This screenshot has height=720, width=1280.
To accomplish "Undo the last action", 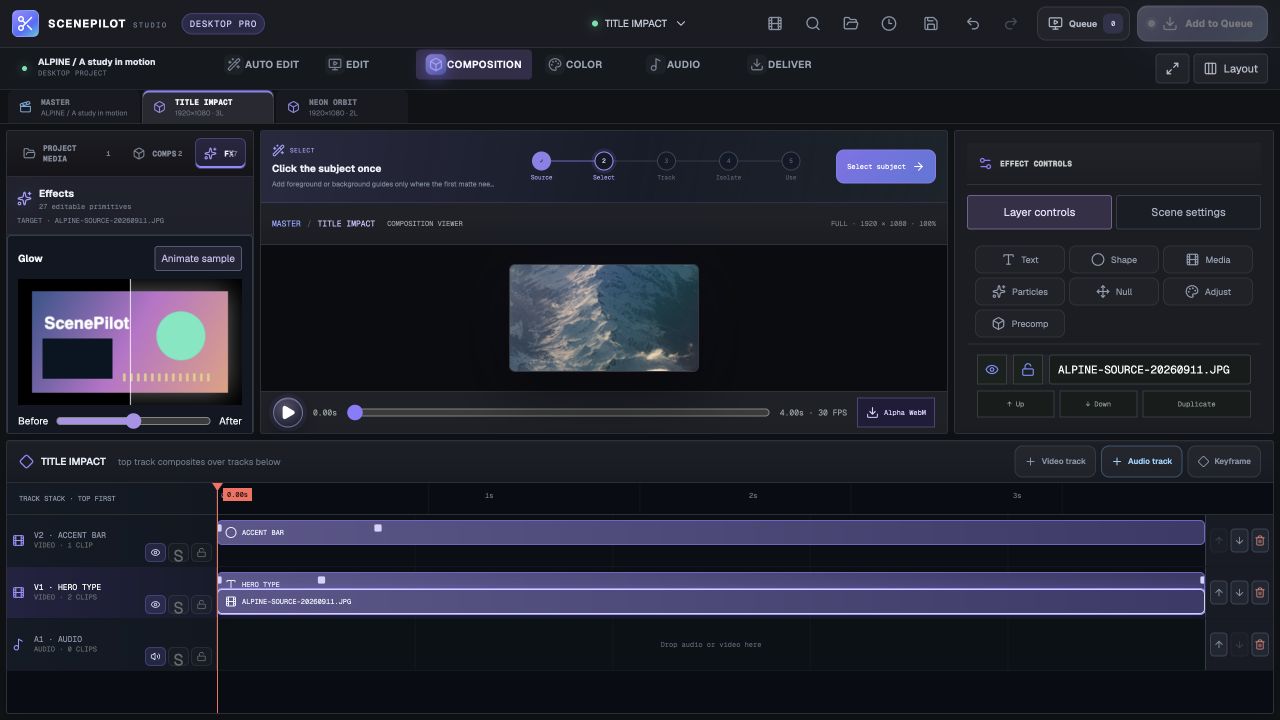I will click(973, 23).
